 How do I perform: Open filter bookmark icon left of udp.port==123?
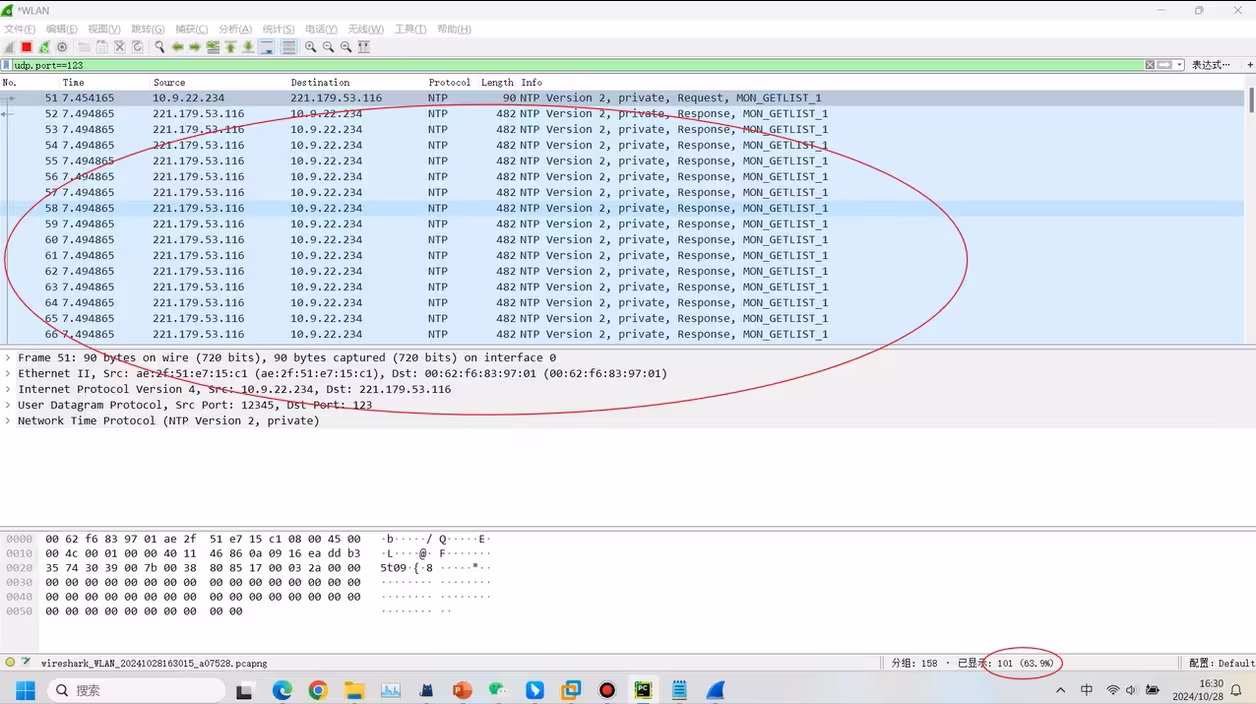click(x=7, y=65)
